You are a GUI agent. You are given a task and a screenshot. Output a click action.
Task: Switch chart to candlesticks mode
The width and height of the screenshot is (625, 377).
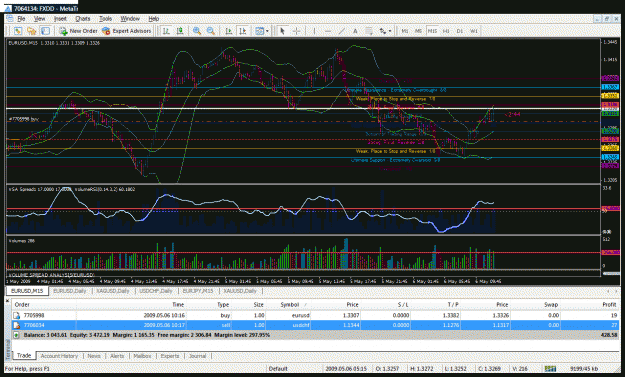pyautogui.click(x=180, y=31)
